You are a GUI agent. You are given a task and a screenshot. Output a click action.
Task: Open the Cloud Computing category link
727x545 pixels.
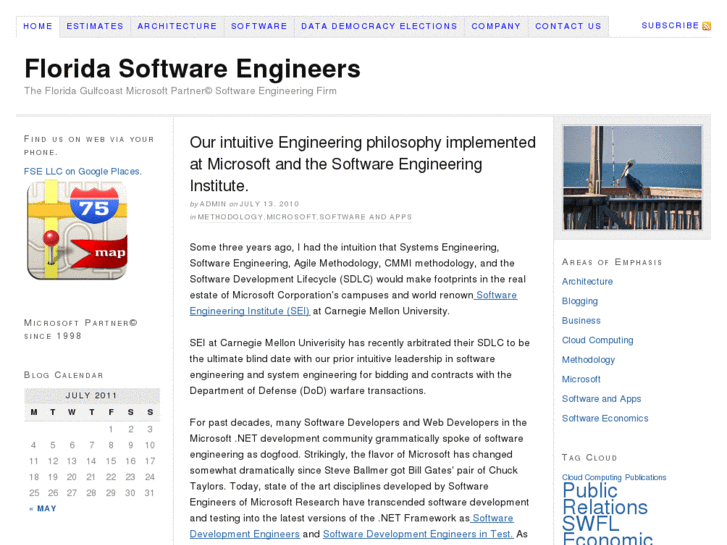coord(597,340)
